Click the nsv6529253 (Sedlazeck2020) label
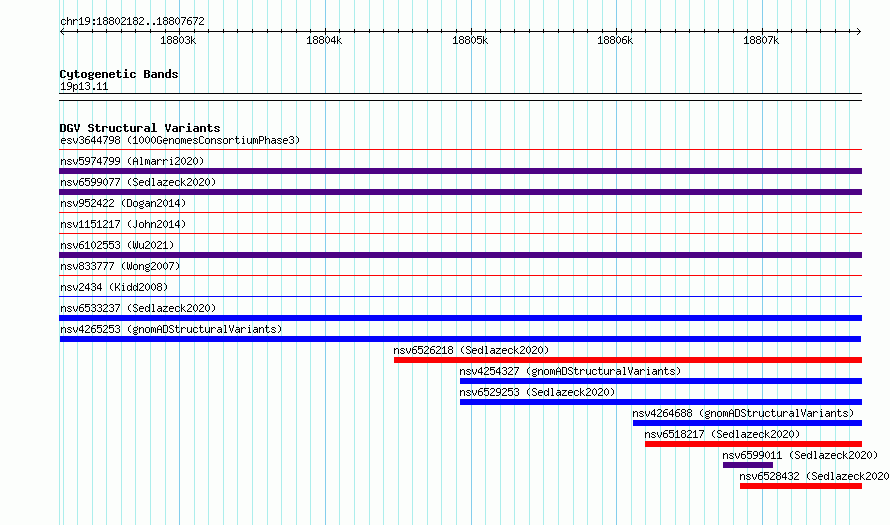The height and width of the screenshot is (525, 890). coord(537,392)
